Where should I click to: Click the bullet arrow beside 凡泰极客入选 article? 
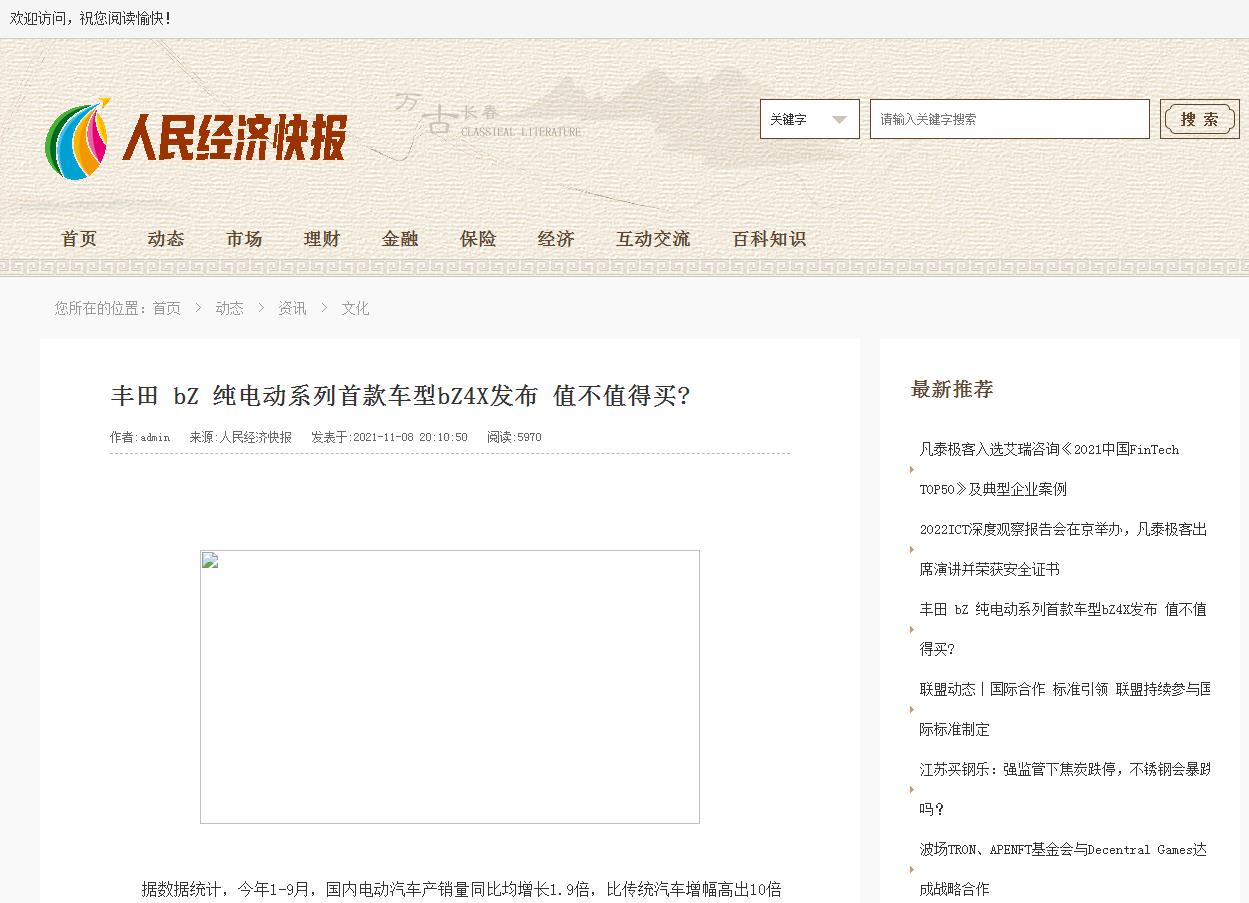[912, 469]
